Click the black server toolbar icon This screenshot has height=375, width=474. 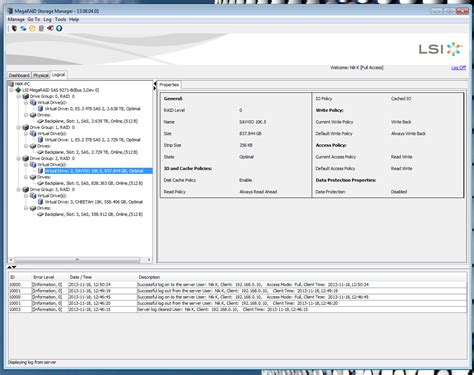[14, 28]
